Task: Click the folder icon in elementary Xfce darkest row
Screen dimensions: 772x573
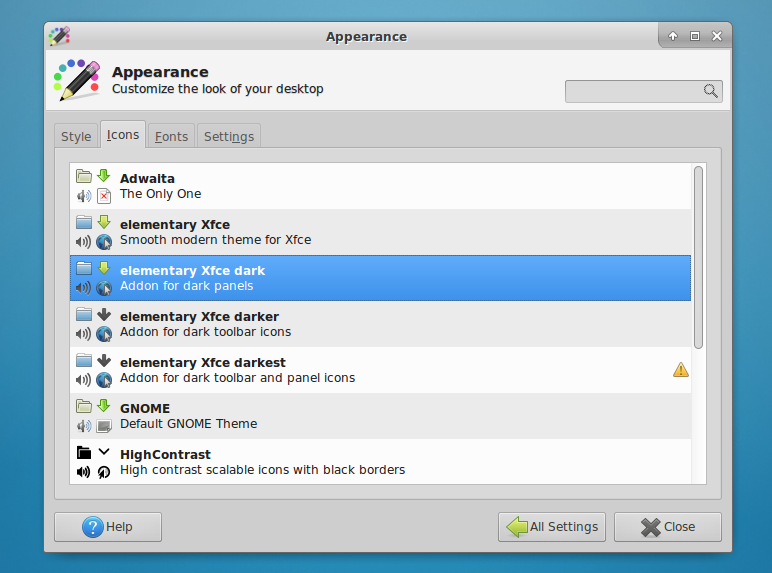Action: pyautogui.click(x=84, y=360)
